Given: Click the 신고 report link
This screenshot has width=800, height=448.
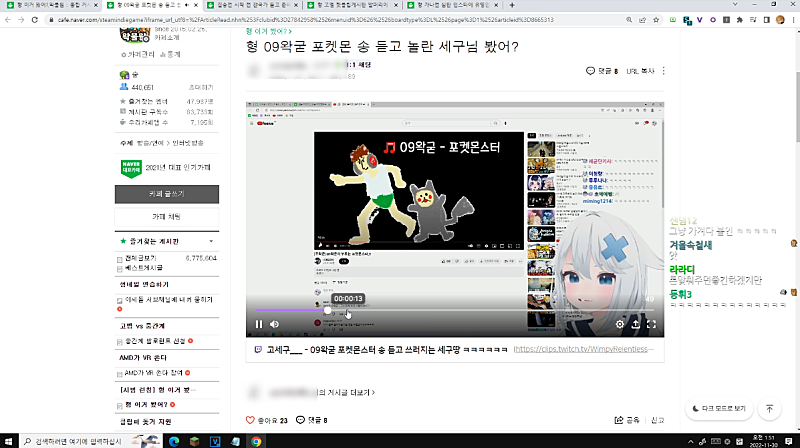Looking at the screenshot, I should pyautogui.click(x=658, y=420).
